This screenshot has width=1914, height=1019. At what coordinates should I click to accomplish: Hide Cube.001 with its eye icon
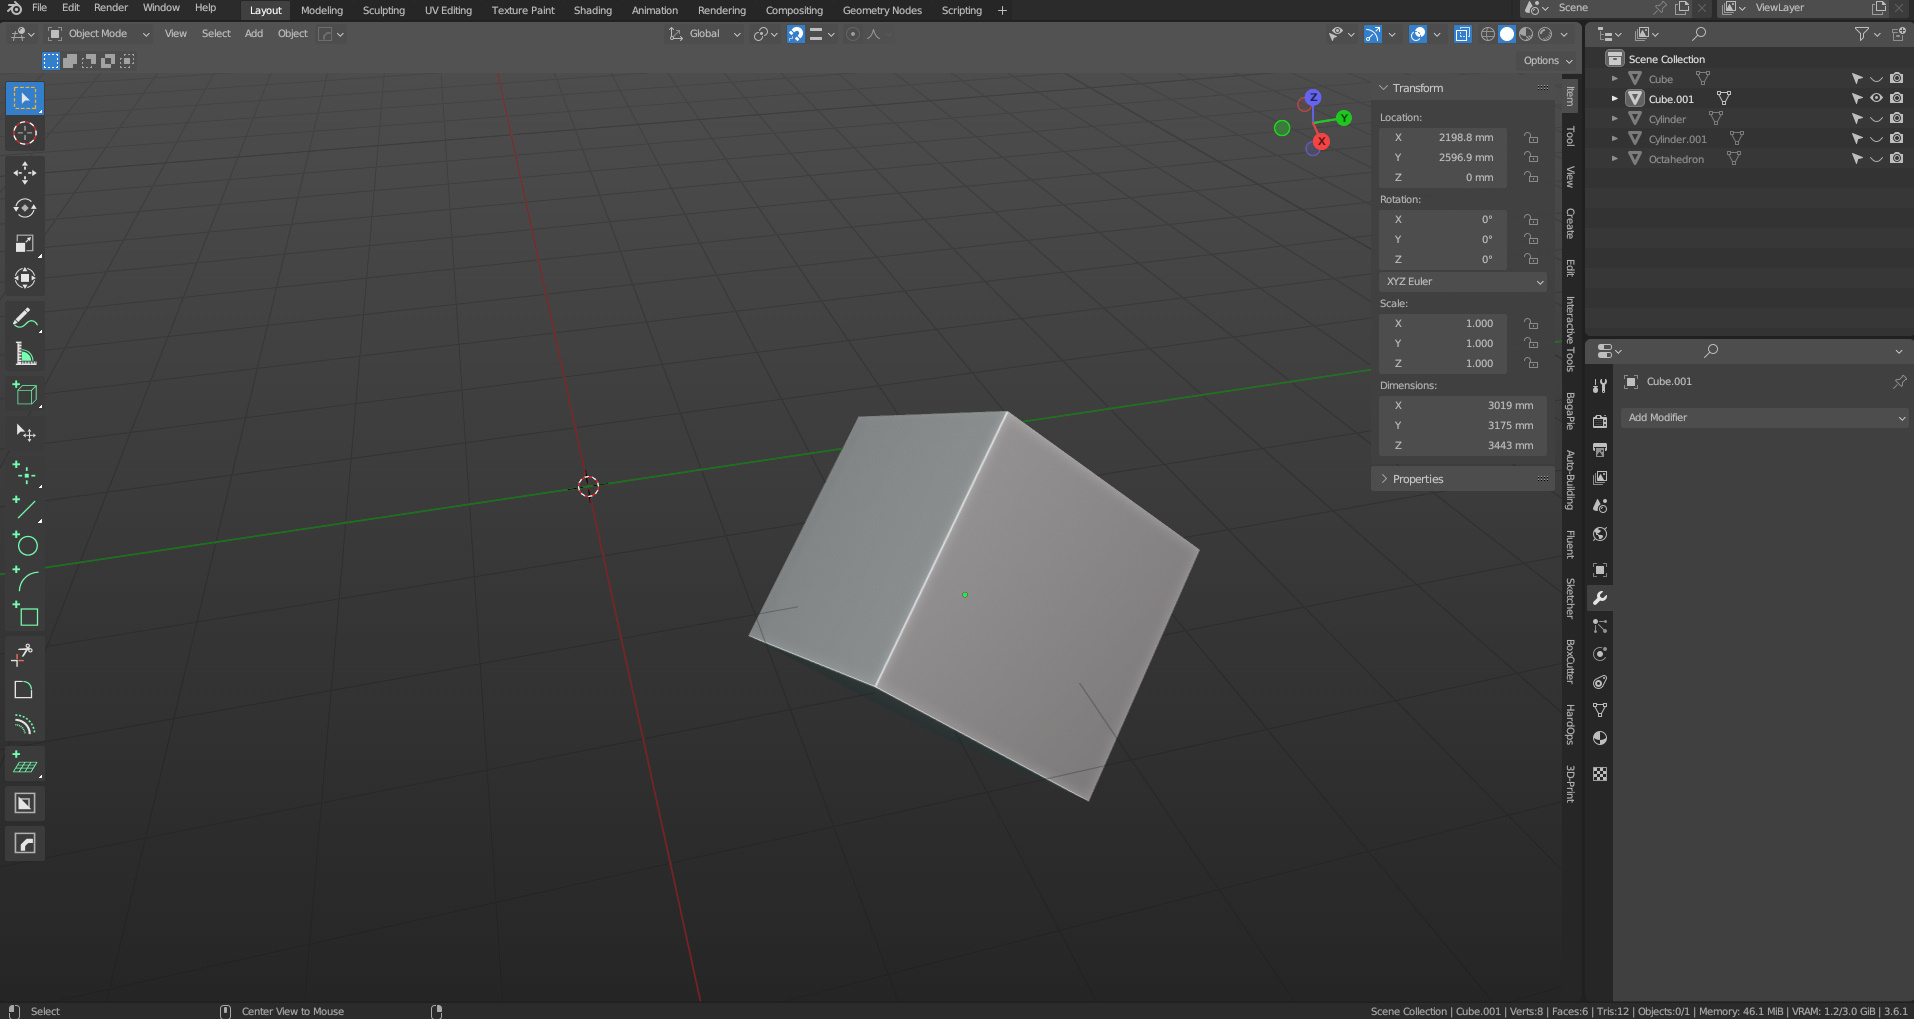click(1876, 98)
